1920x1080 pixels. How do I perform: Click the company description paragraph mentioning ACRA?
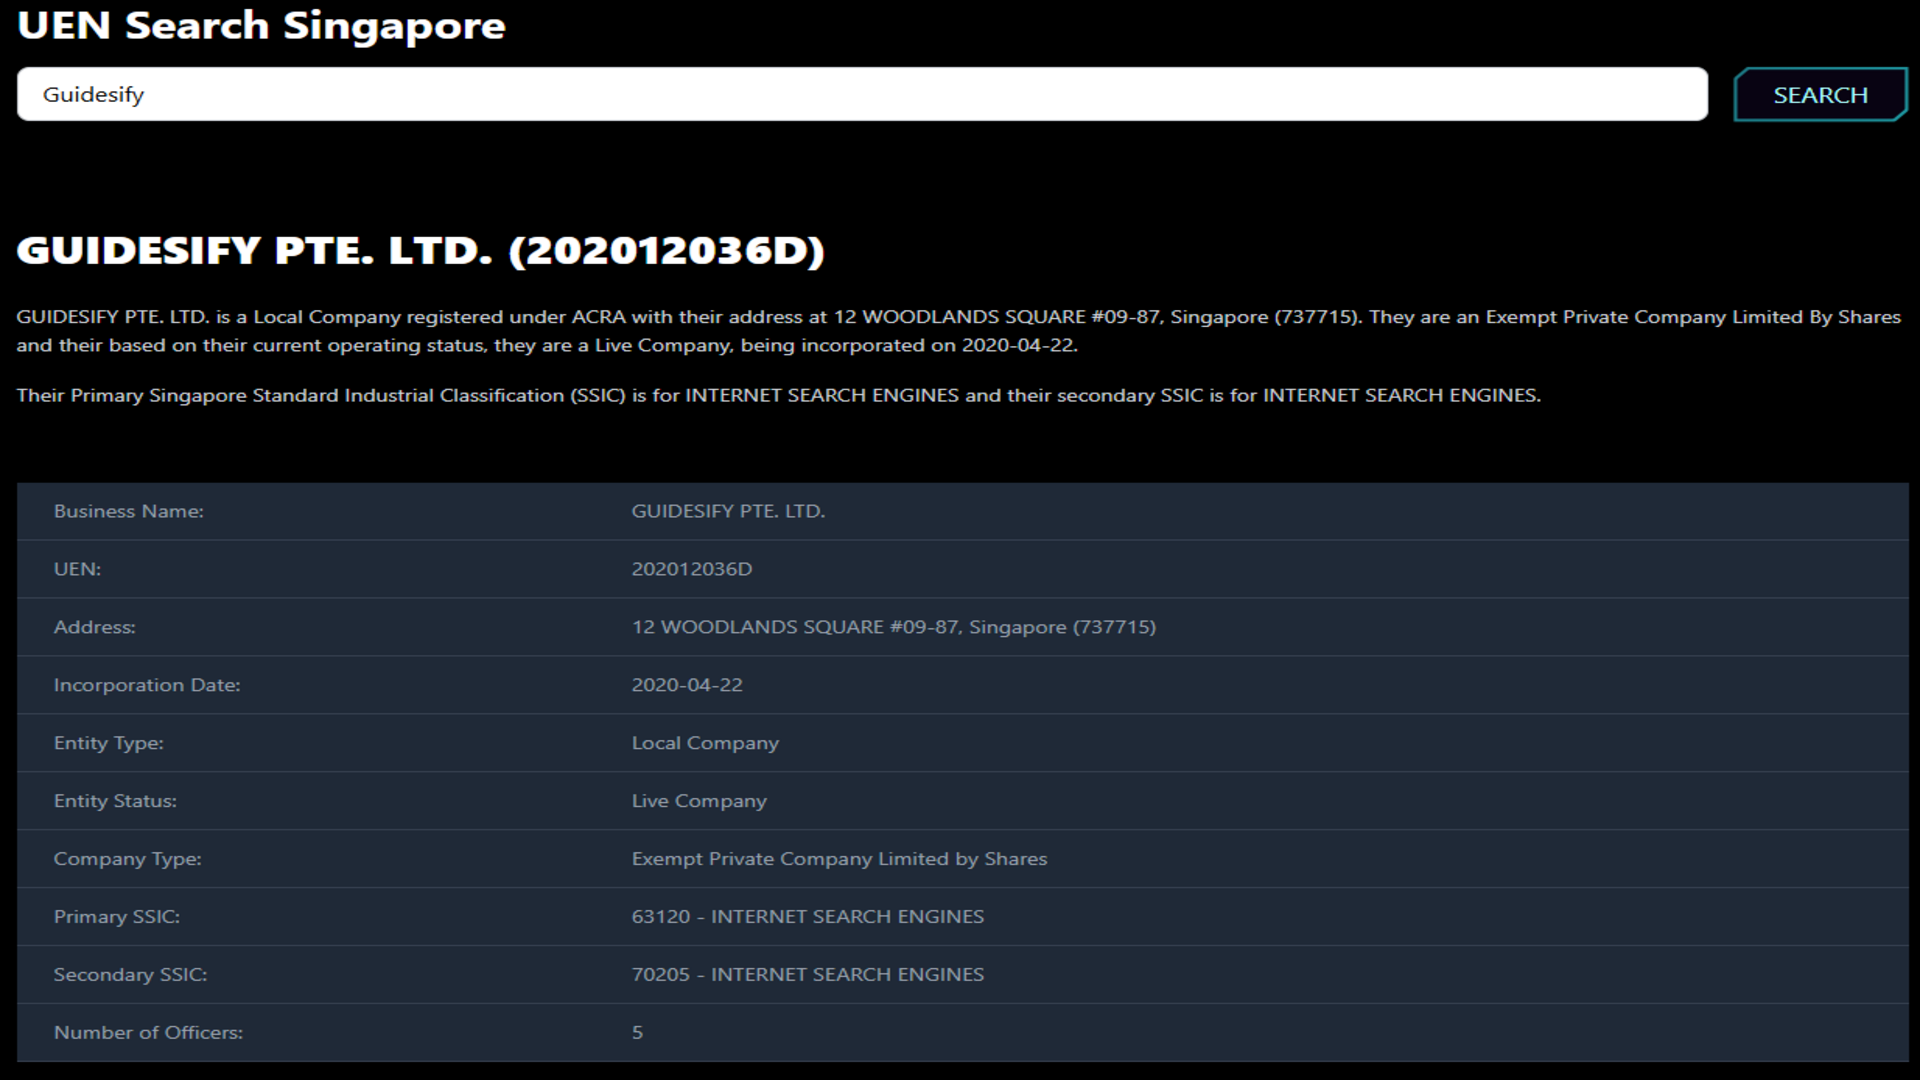tap(958, 331)
